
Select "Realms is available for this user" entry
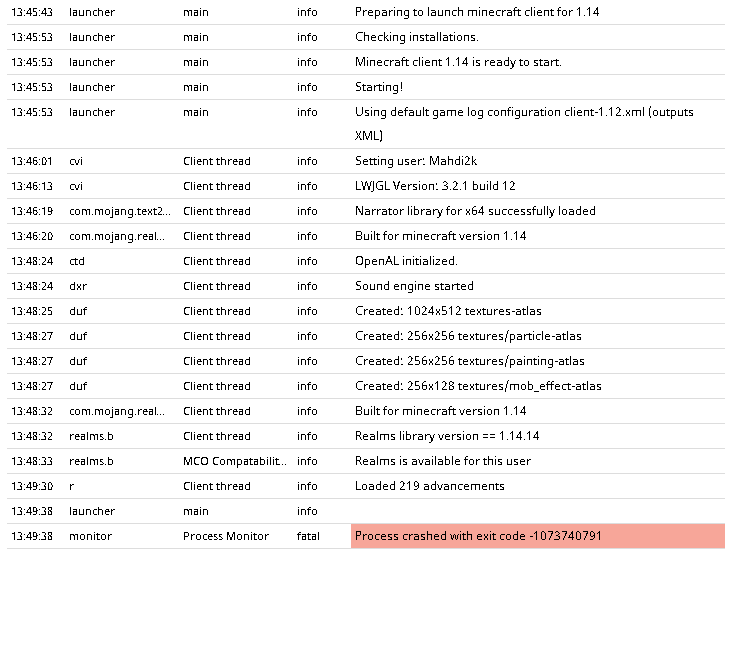[x=442, y=461]
